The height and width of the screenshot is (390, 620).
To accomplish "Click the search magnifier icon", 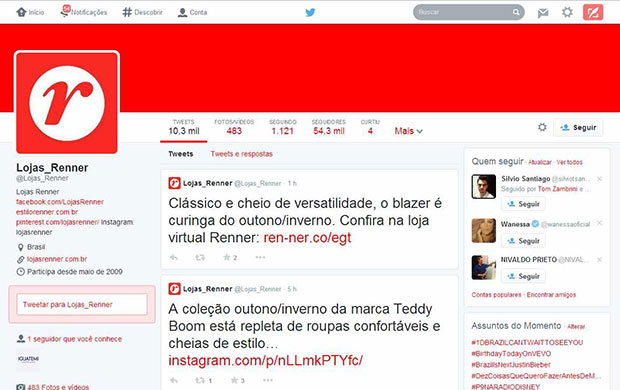I will 516,12.
